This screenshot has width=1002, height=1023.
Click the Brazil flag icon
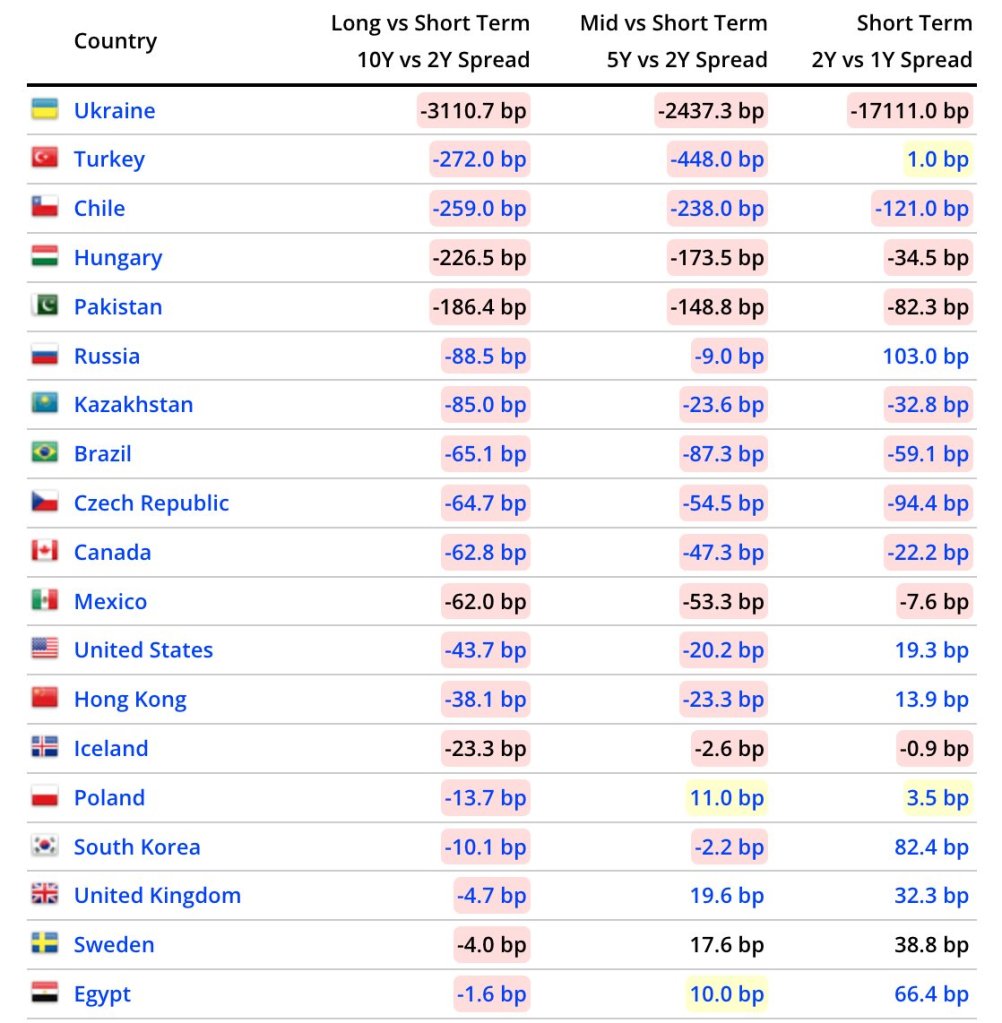tap(44, 453)
